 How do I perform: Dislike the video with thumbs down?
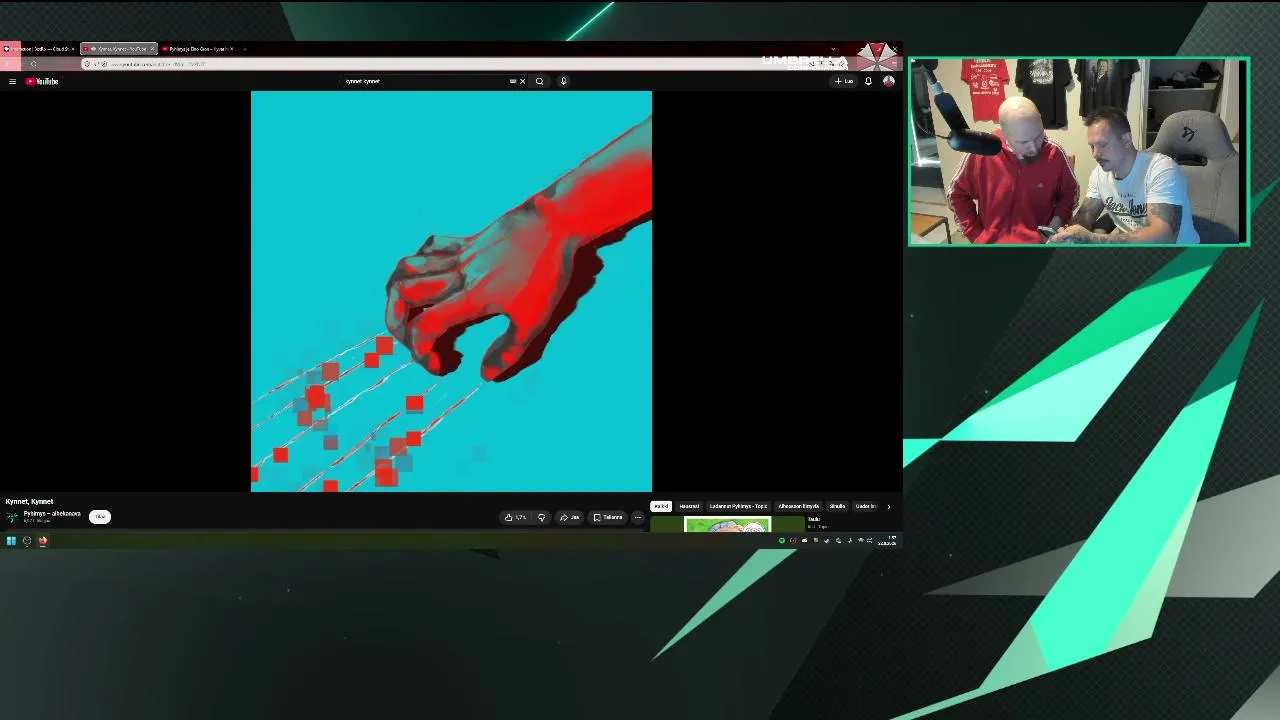[x=541, y=517]
